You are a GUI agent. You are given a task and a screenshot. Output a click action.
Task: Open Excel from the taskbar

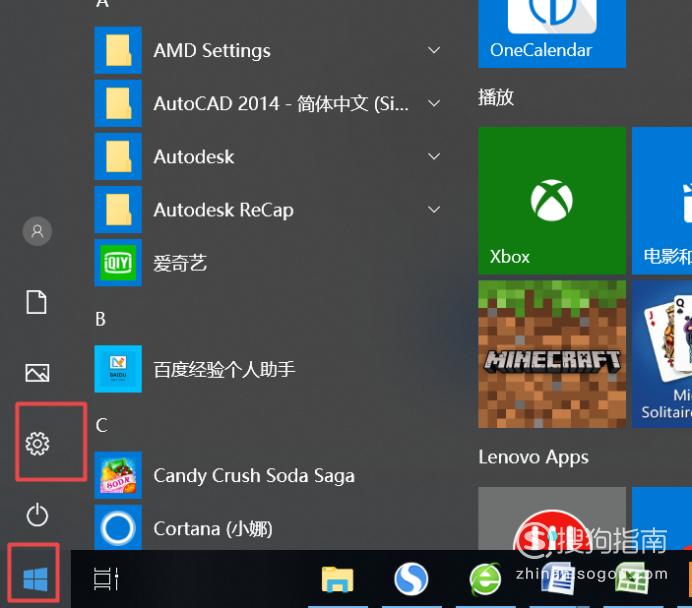coord(632,579)
